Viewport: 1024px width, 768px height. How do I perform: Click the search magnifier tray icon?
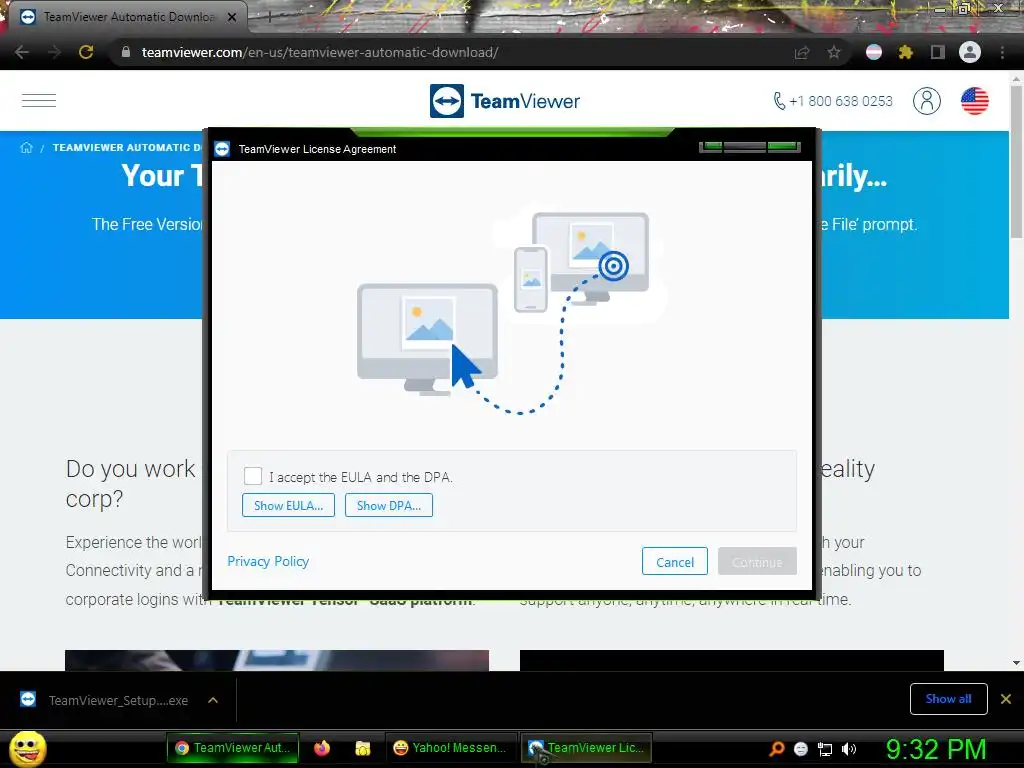coord(776,749)
